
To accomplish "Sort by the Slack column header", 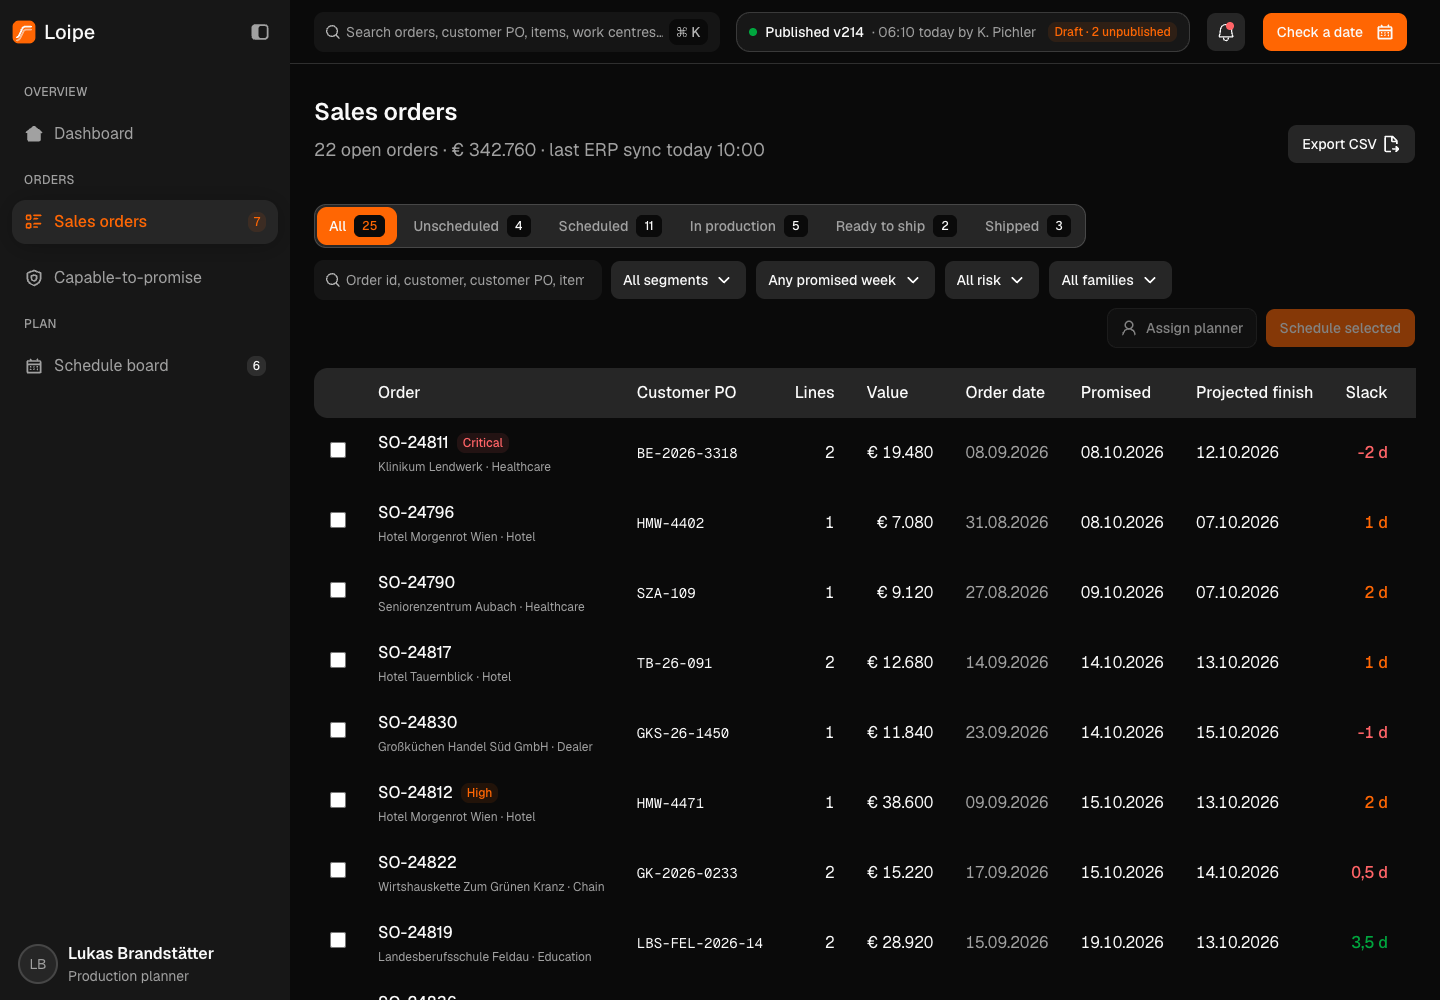I will click(x=1366, y=393).
